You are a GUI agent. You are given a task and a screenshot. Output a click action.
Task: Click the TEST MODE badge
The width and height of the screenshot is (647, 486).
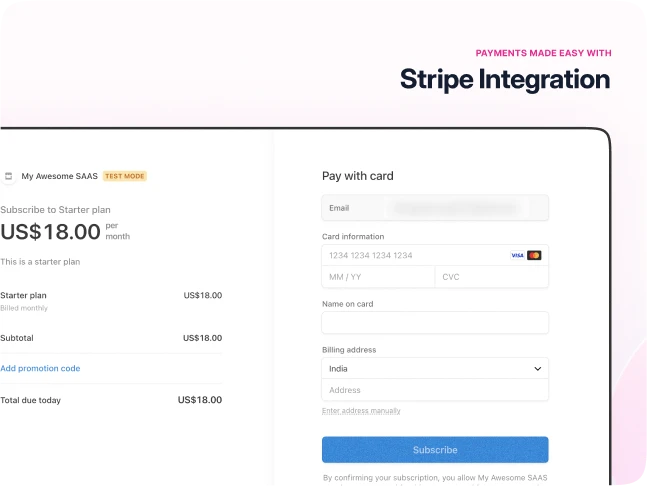(125, 176)
